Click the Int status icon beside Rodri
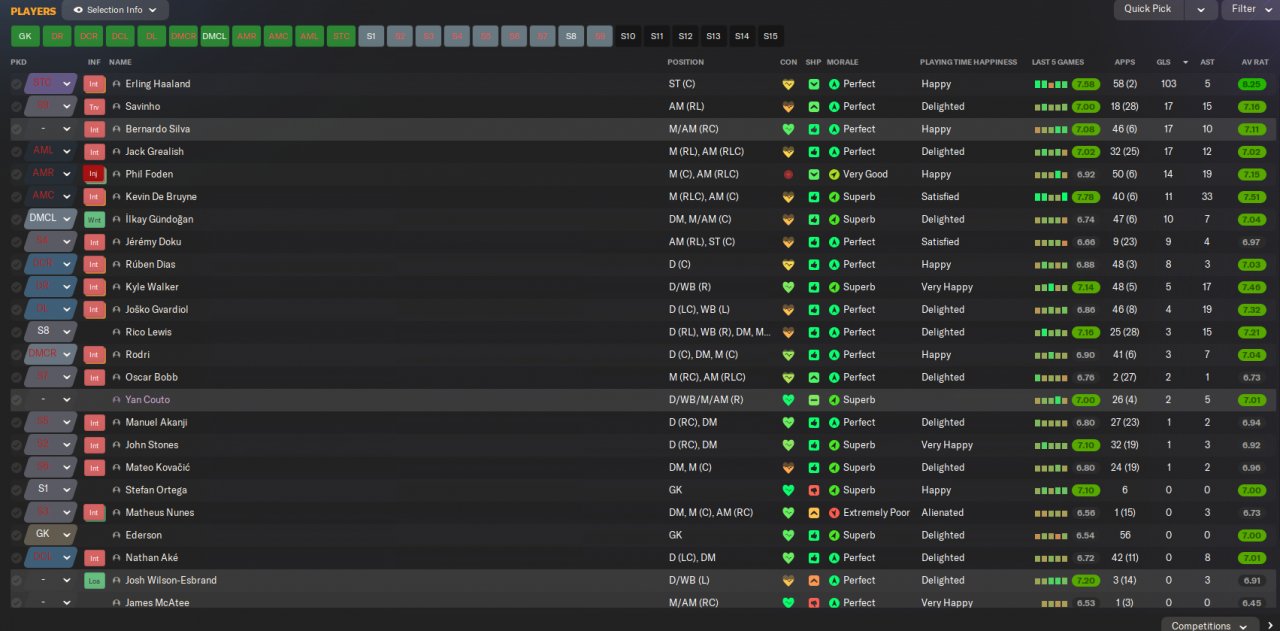Viewport: 1280px width, 631px height. click(94, 355)
